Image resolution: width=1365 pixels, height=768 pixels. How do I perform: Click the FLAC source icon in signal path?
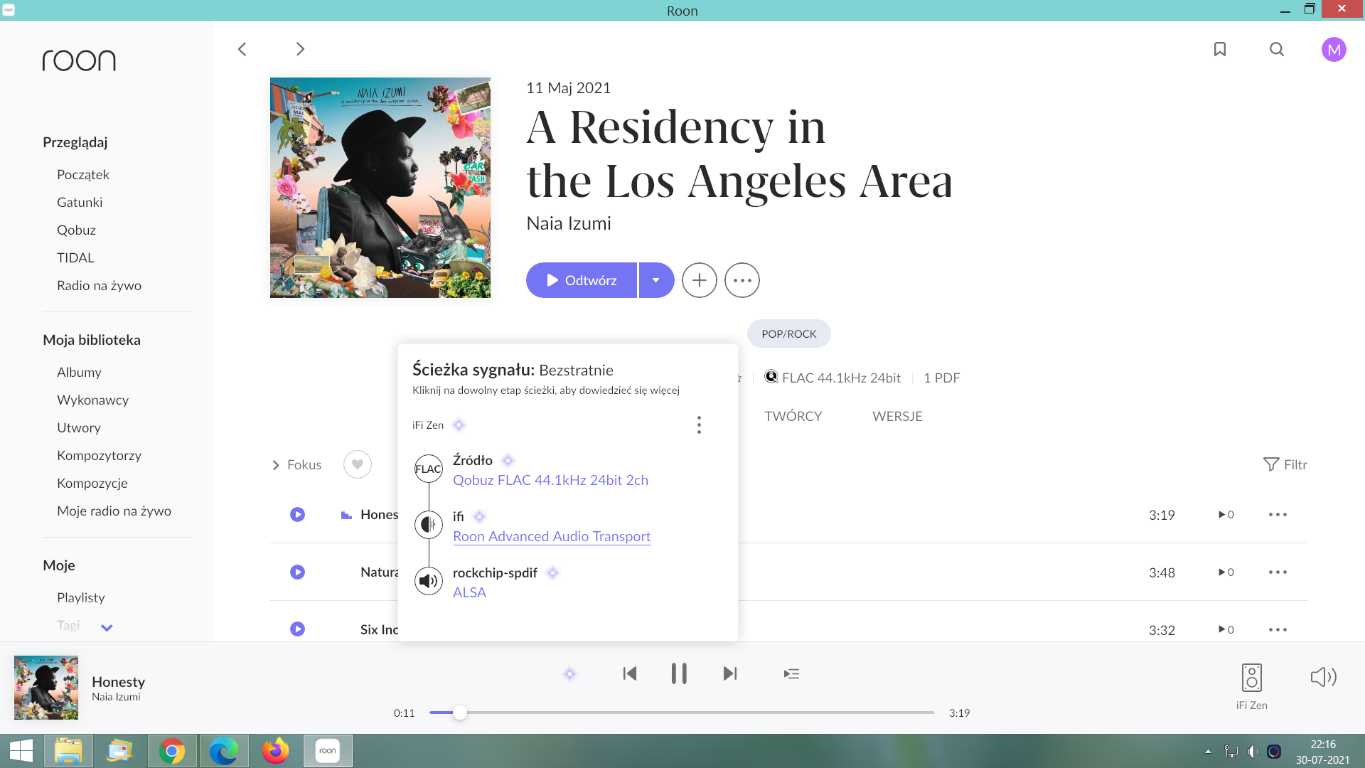[428, 469]
